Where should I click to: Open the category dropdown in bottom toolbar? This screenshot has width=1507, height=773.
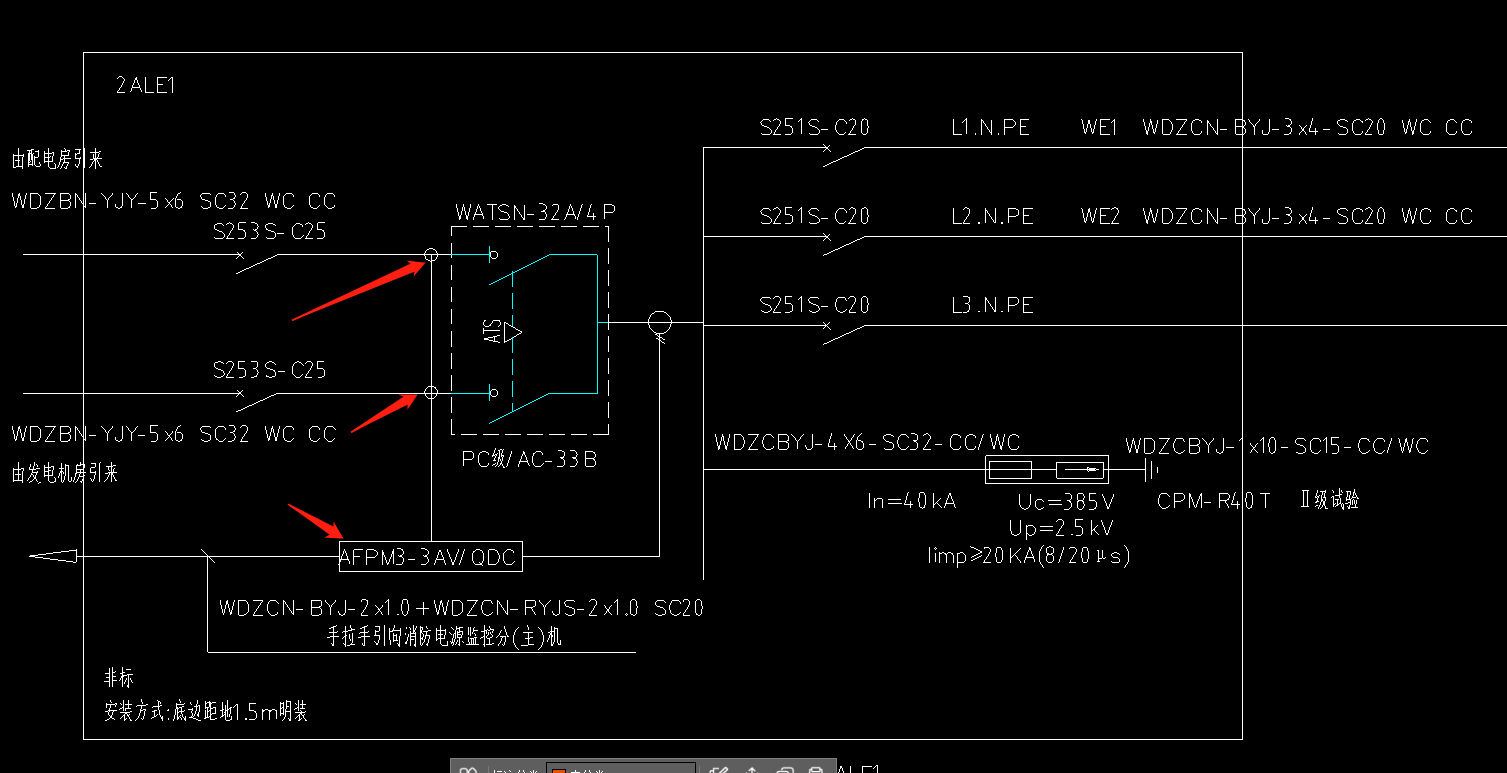pos(622,769)
